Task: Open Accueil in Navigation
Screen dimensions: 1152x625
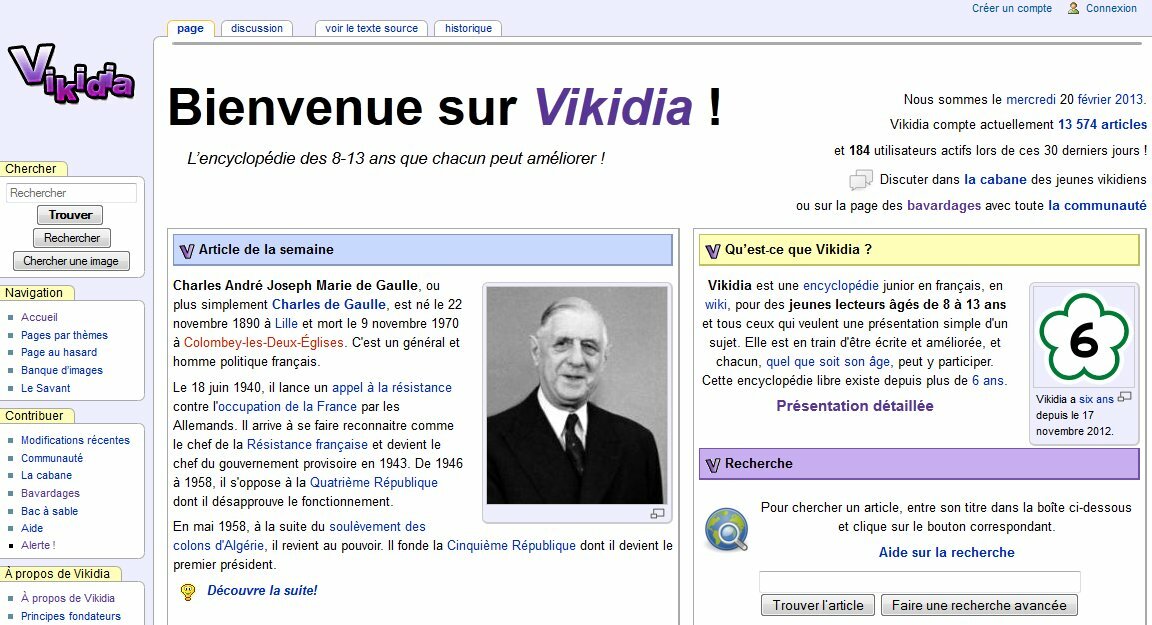Action: 39,317
